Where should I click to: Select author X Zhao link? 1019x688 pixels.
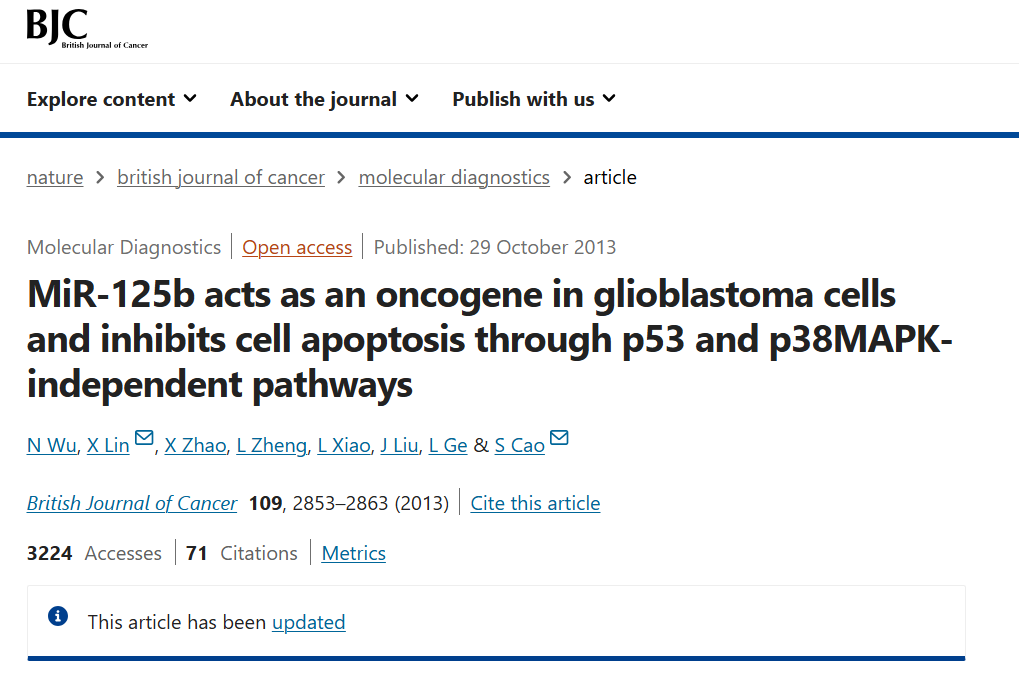tap(196, 446)
